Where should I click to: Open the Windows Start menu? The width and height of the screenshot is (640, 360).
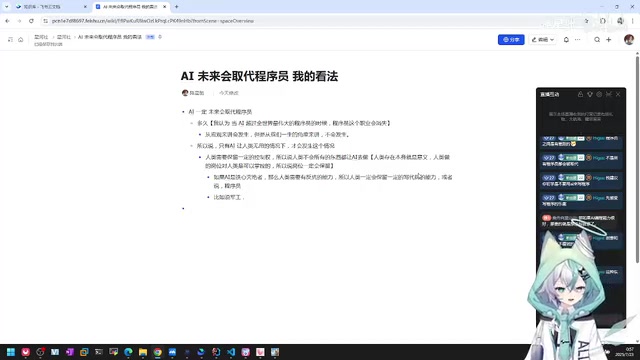point(11,352)
